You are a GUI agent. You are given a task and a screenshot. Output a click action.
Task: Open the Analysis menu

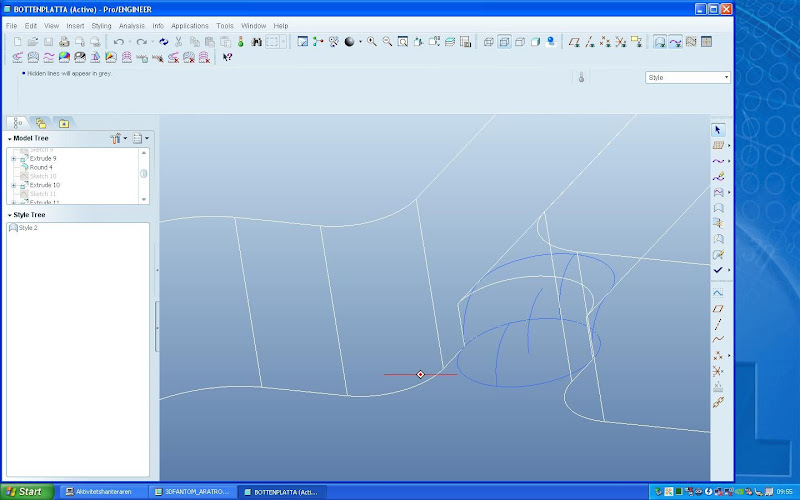click(x=131, y=25)
